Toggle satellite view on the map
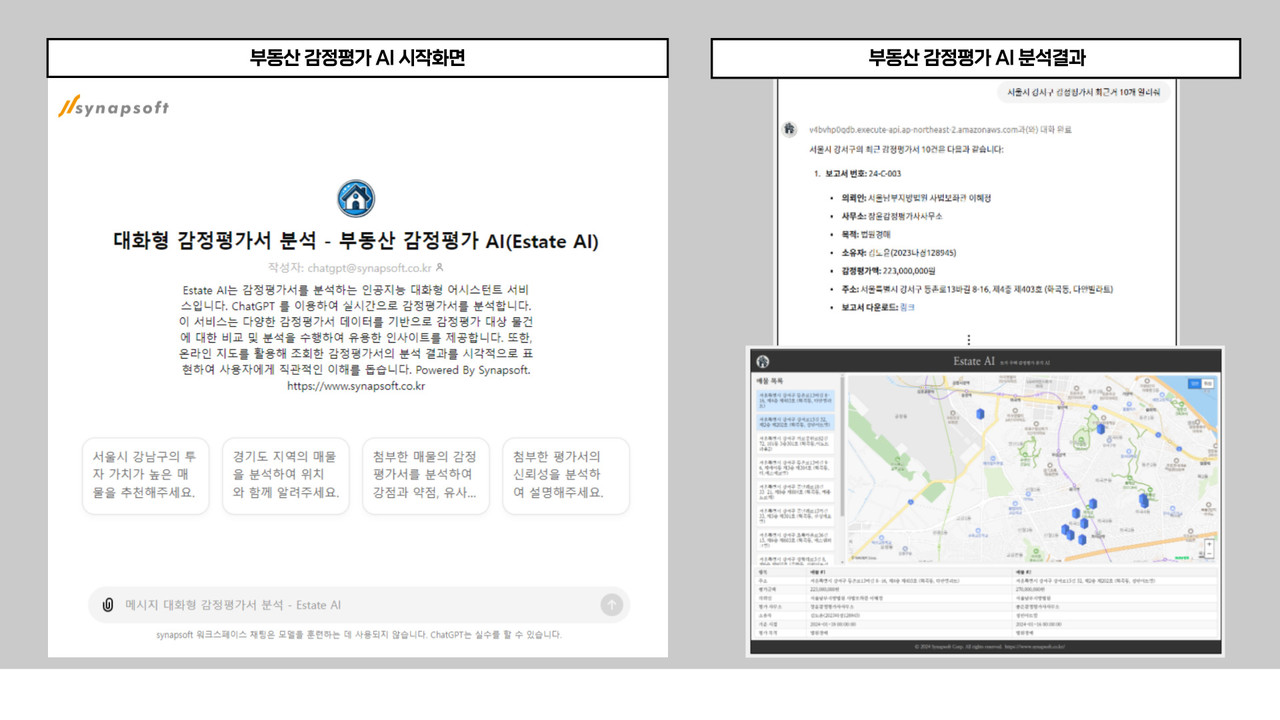The height and width of the screenshot is (720, 1280). (x=1207, y=382)
